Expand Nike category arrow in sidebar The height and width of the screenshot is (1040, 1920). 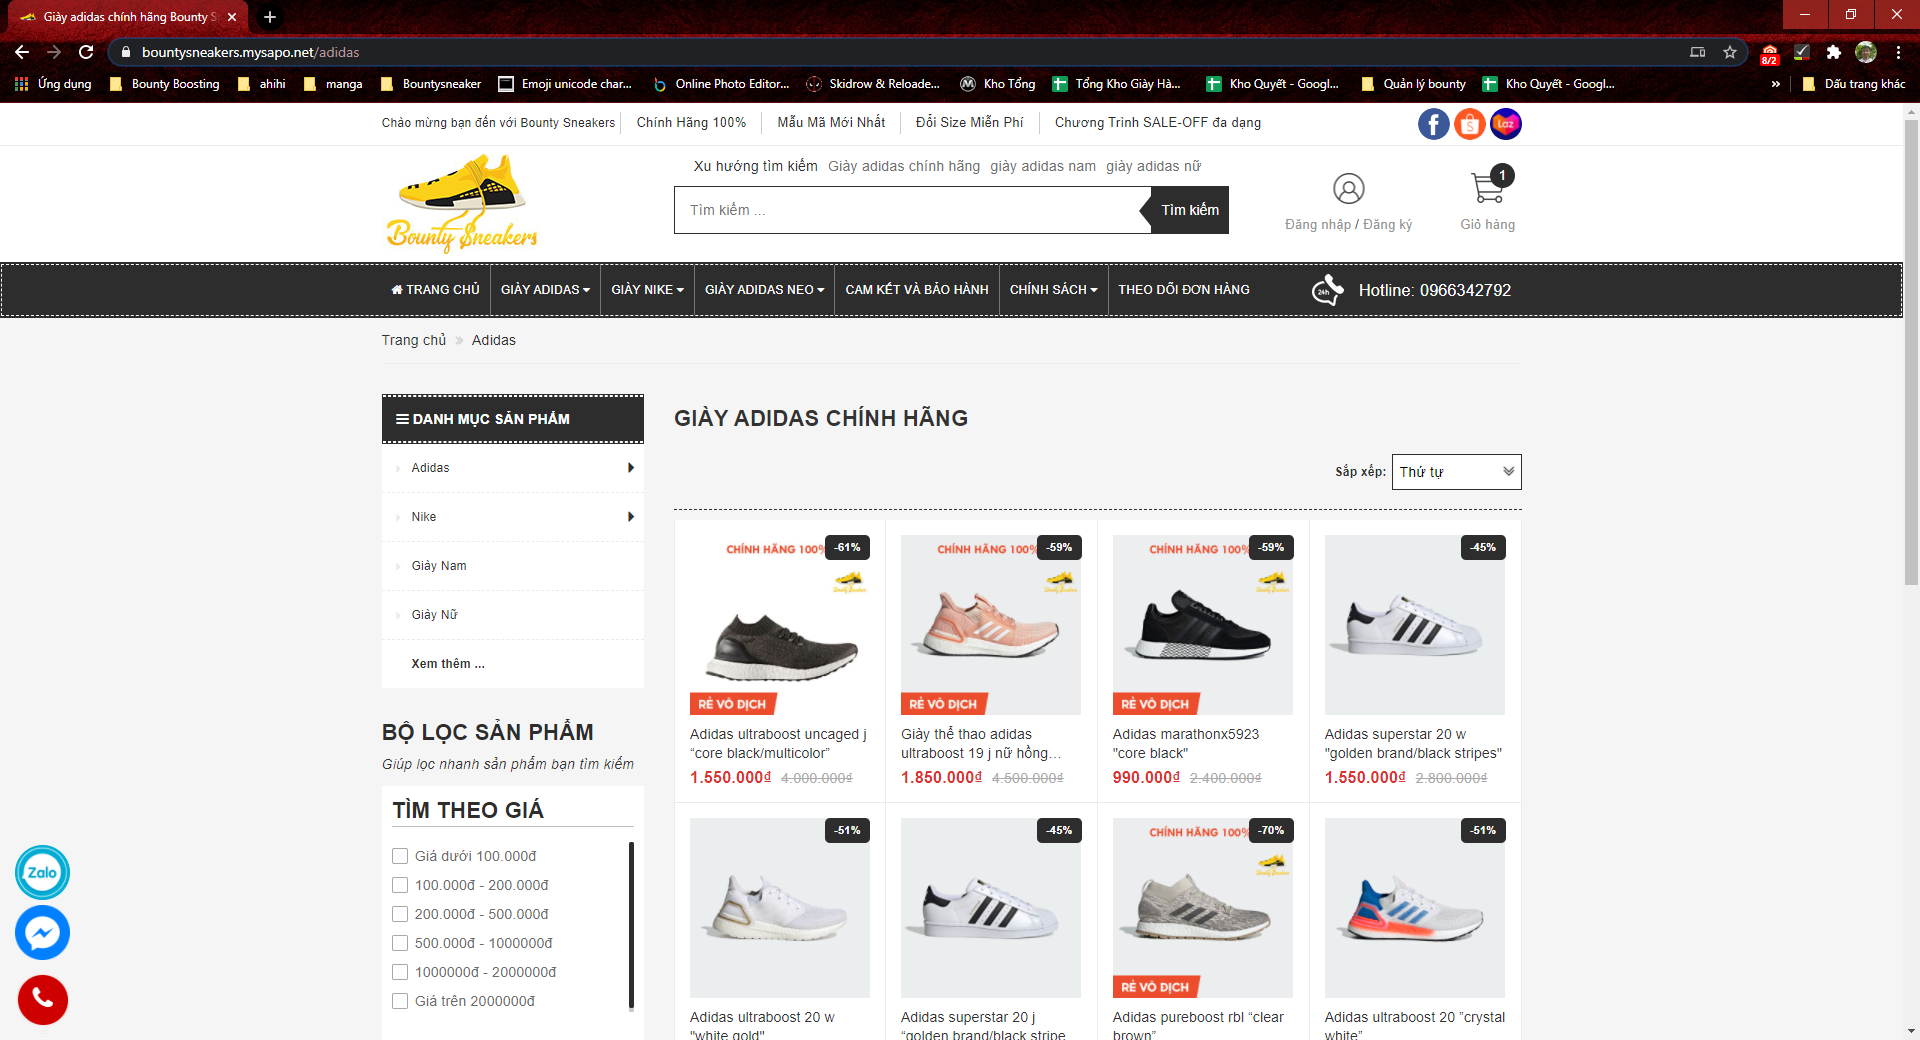pyautogui.click(x=631, y=517)
